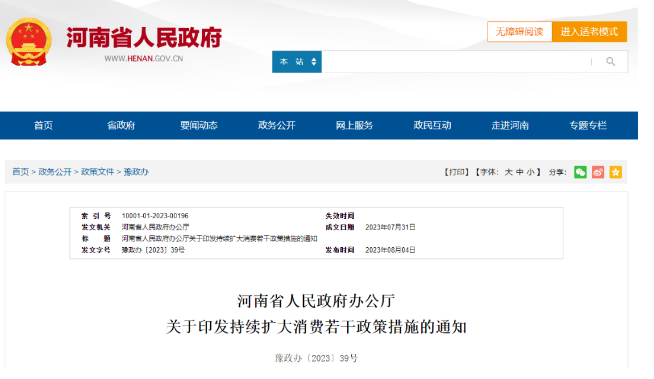Click heading line 关于印发持续扩大消费若干政策措施的通知
Image resolution: width=654 pixels, height=379 pixels.
316,327
